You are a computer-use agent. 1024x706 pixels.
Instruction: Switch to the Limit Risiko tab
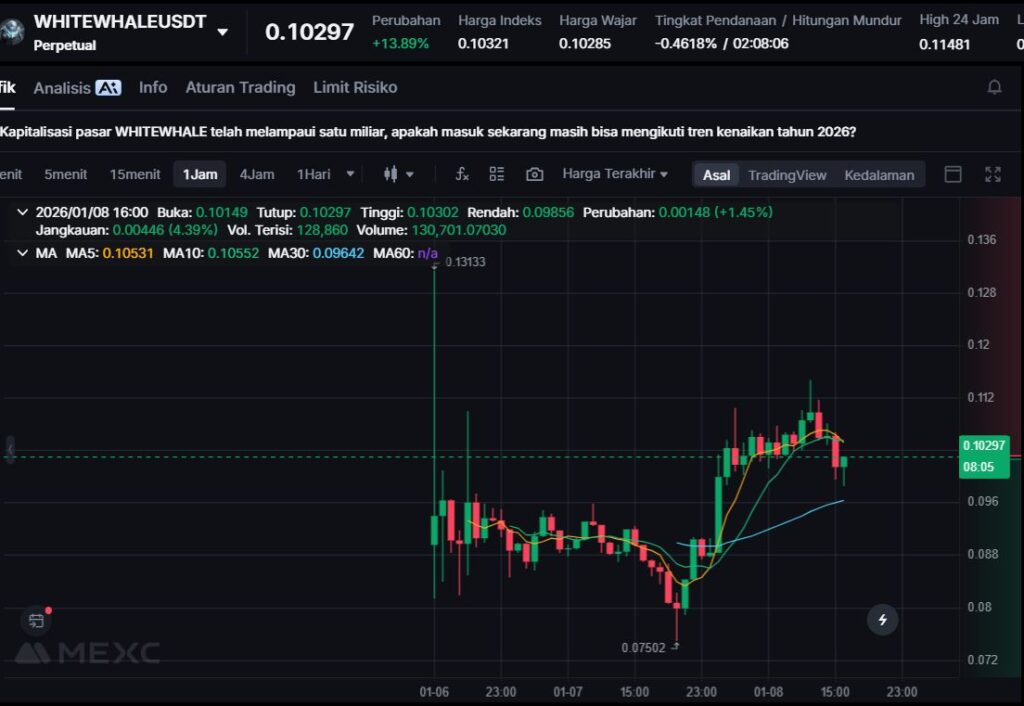[x=355, y=87]
